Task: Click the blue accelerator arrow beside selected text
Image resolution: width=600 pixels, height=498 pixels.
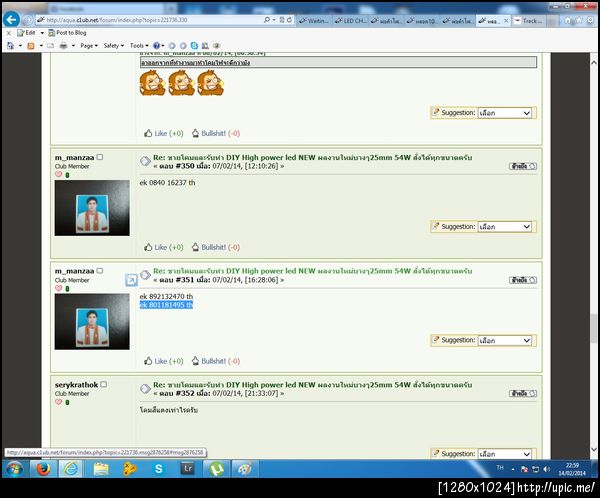Action: coord(131,280)
